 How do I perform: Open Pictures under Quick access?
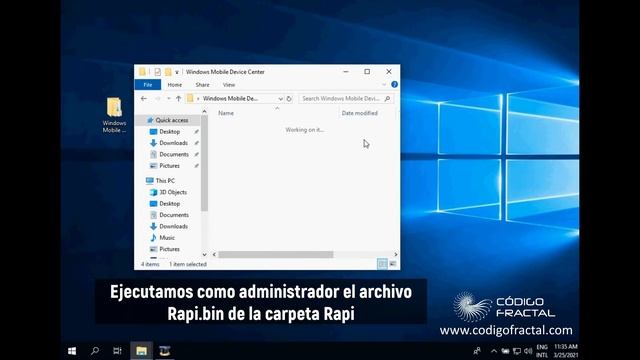pos(169,166)
